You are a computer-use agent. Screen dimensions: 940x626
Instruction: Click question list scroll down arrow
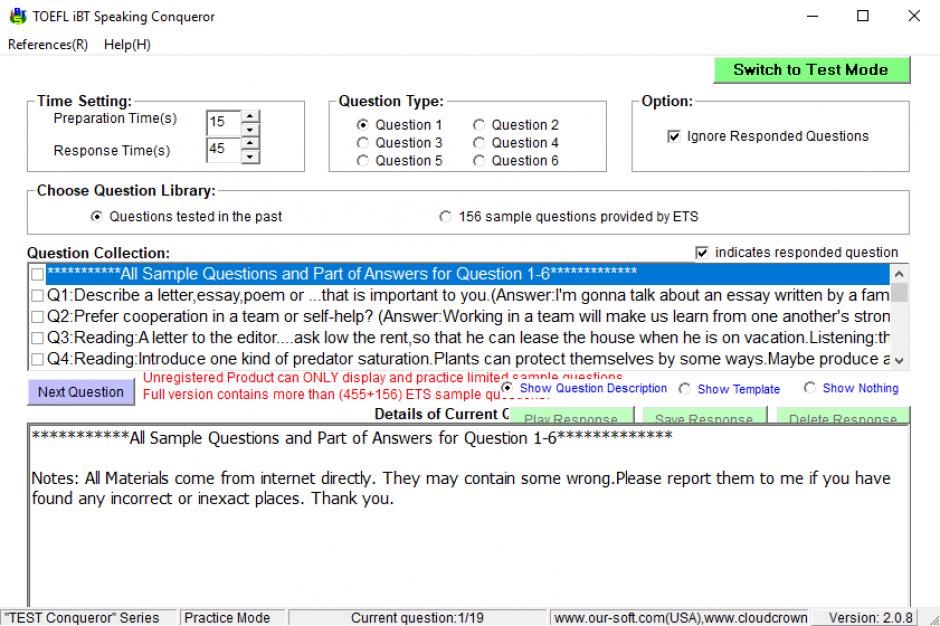899,360
